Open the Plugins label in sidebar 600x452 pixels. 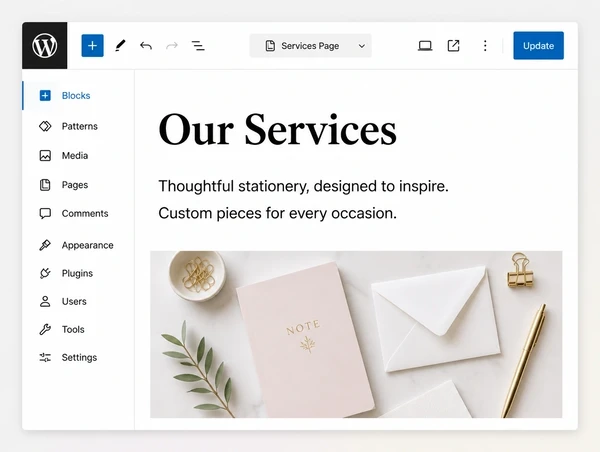tap(77, 273)
